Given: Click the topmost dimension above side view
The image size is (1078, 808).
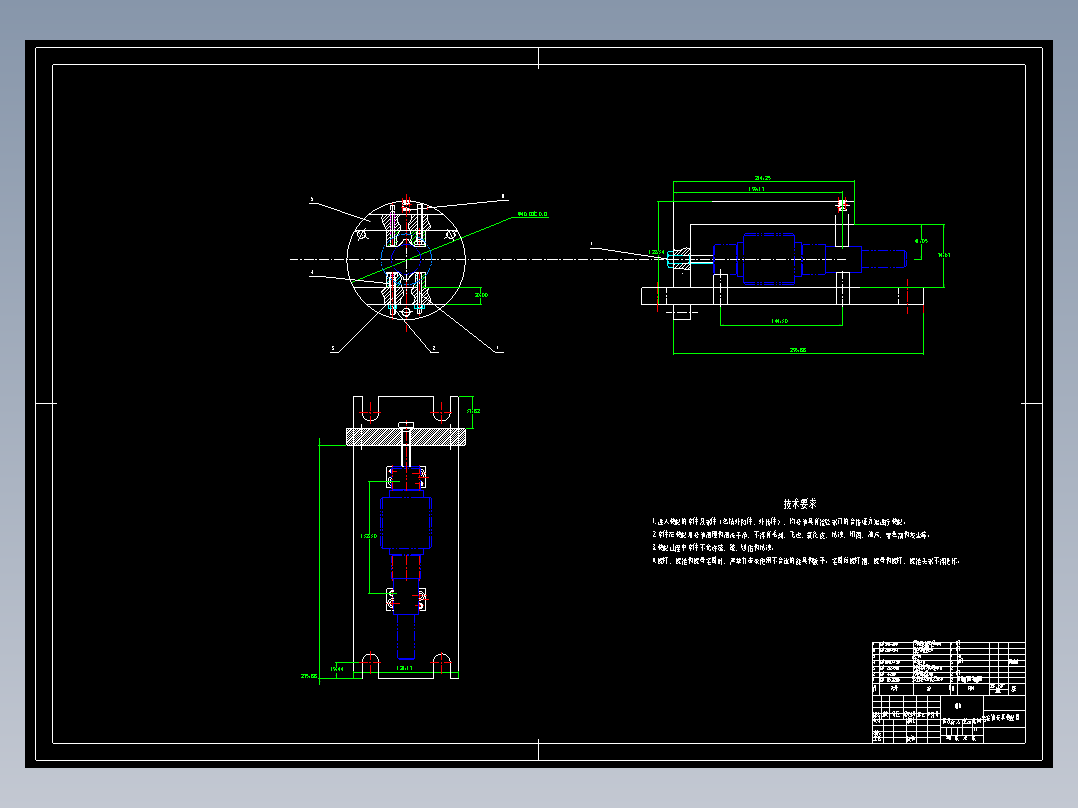Looking at the screenshot, I should point(763,178).
